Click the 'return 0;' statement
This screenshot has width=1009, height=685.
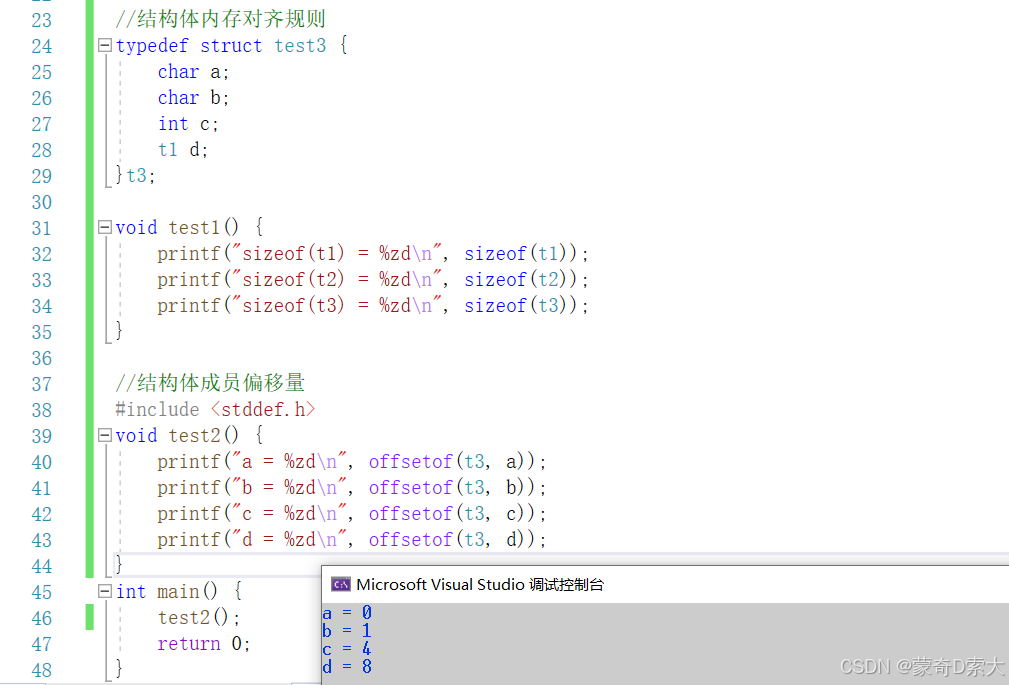(204, 644)
